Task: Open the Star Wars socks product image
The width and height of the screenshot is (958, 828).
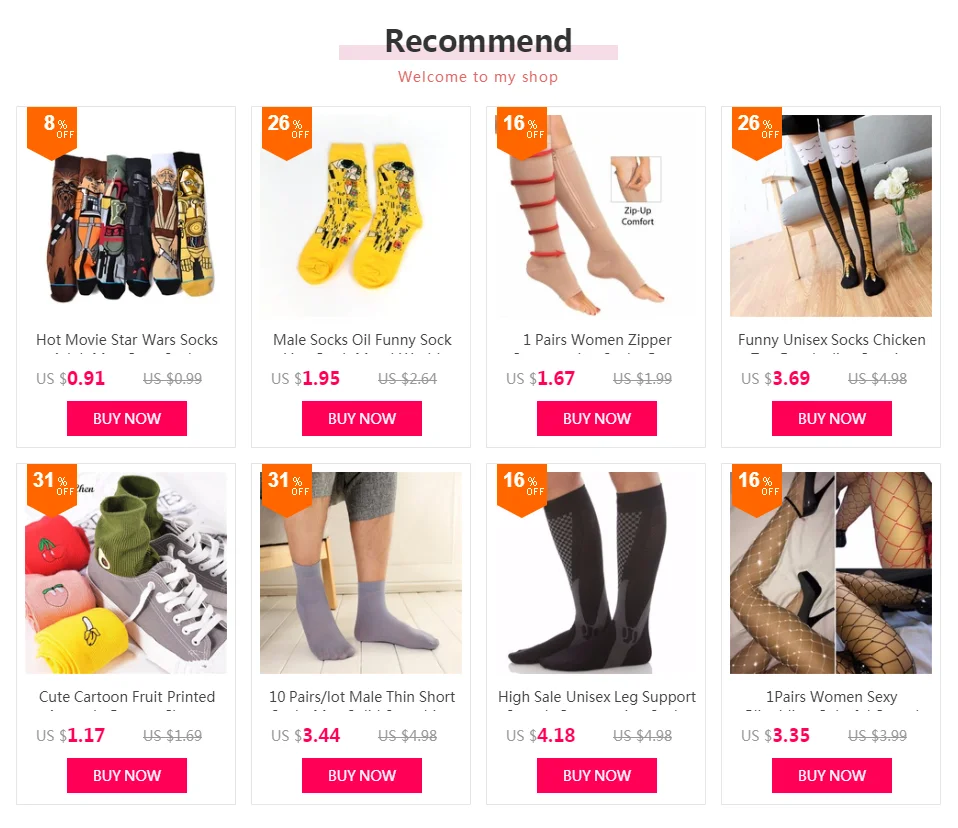Action: tap(126, 216)
